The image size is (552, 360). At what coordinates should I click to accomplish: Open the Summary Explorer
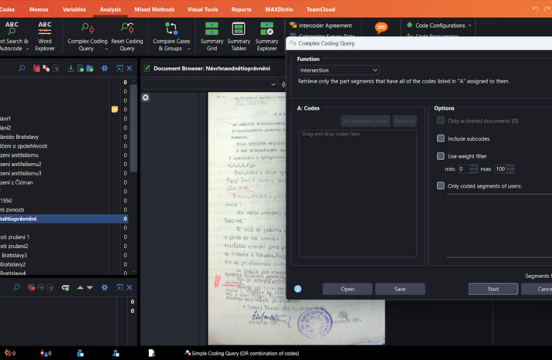(x=266, y=36)
